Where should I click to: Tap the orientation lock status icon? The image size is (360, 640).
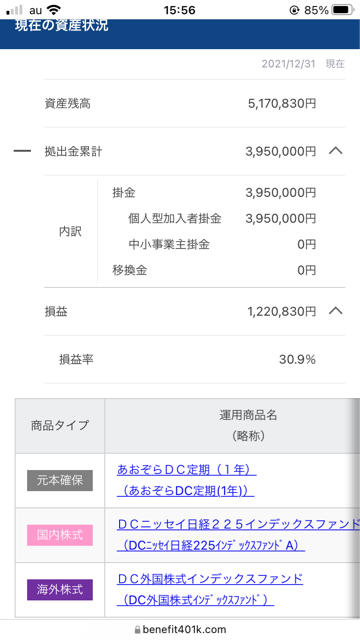(294, 10)
